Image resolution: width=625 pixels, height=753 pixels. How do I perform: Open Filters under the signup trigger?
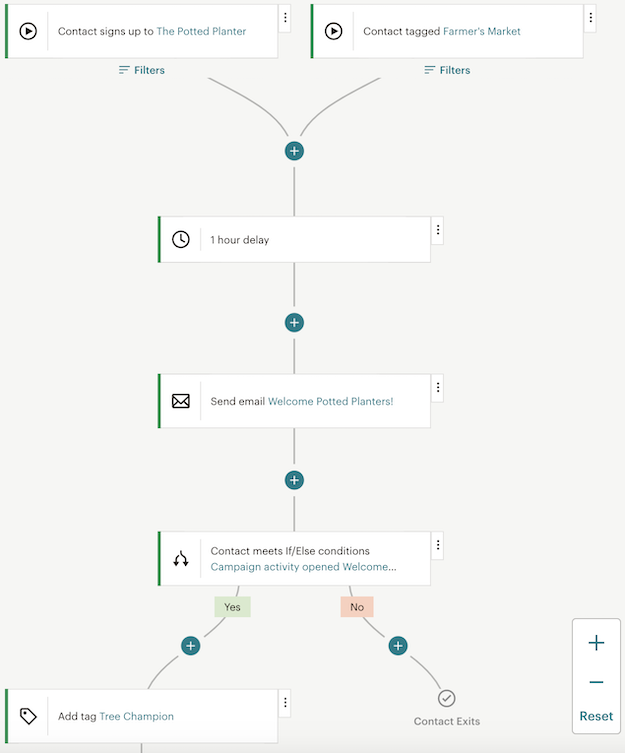[x=141, y=70]
